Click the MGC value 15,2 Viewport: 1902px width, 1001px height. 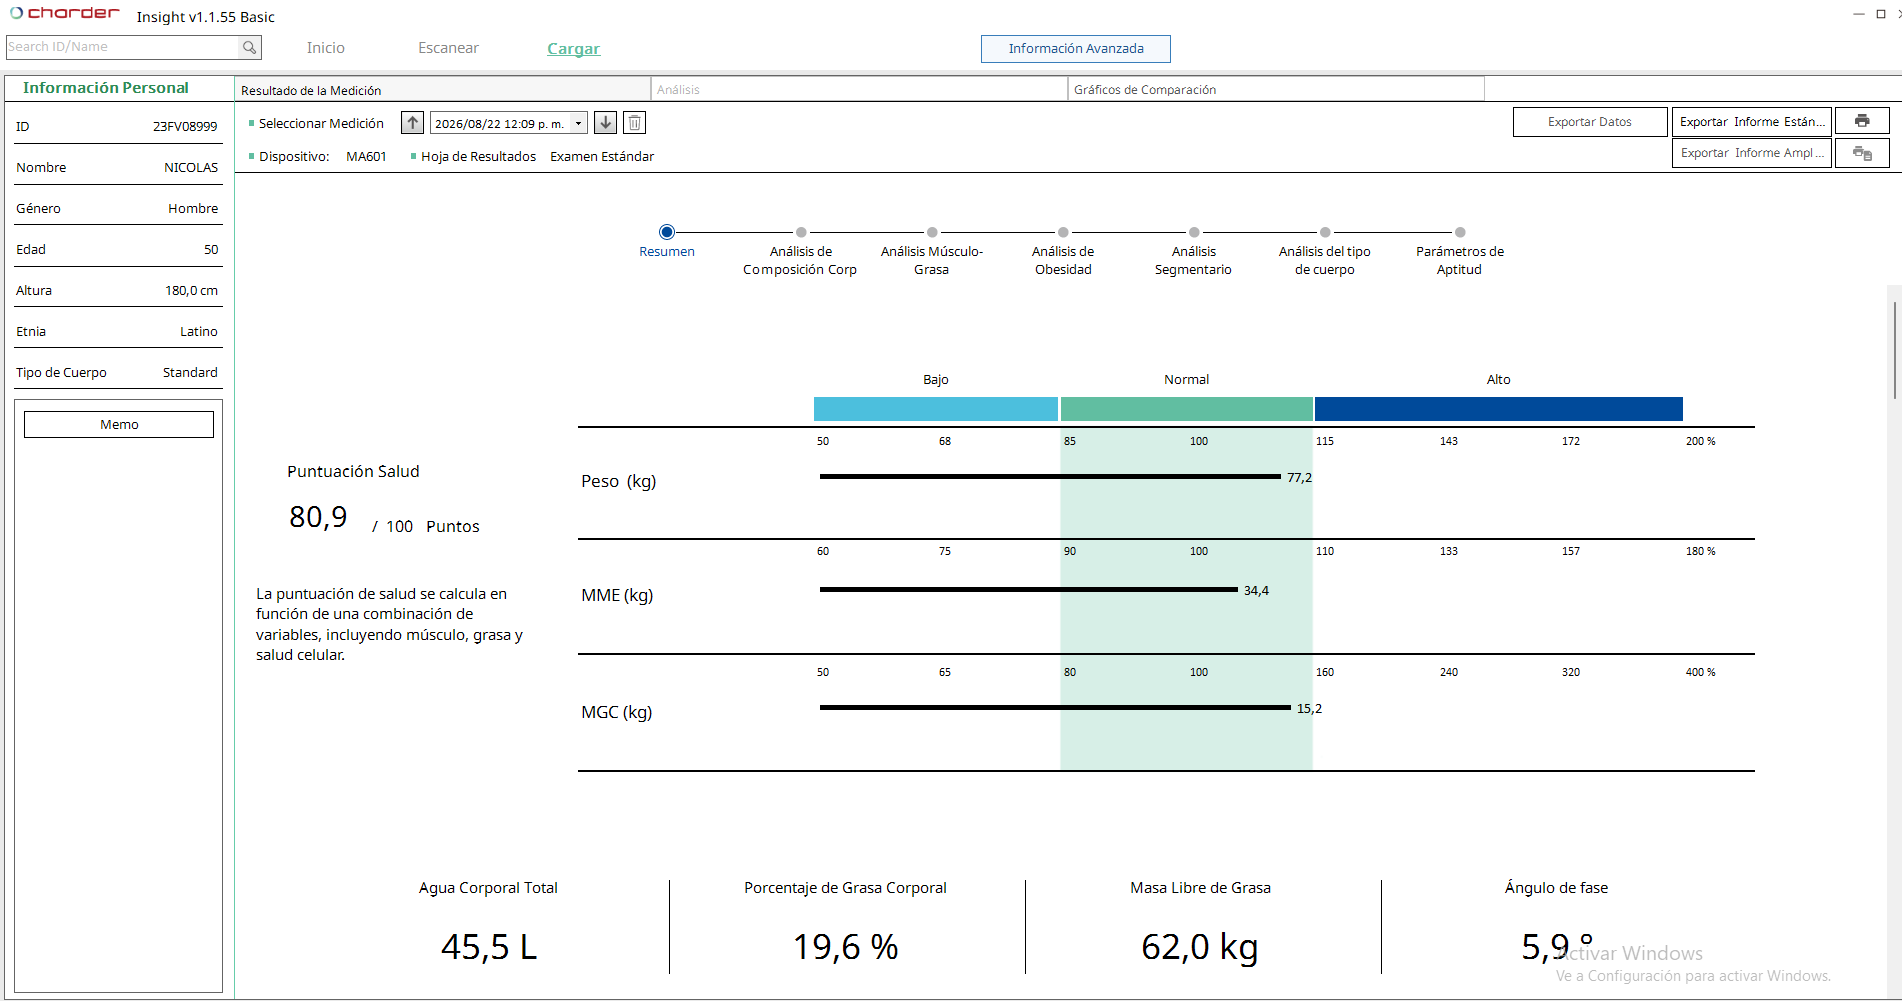pyautogui.click(x=1309, y=709)
